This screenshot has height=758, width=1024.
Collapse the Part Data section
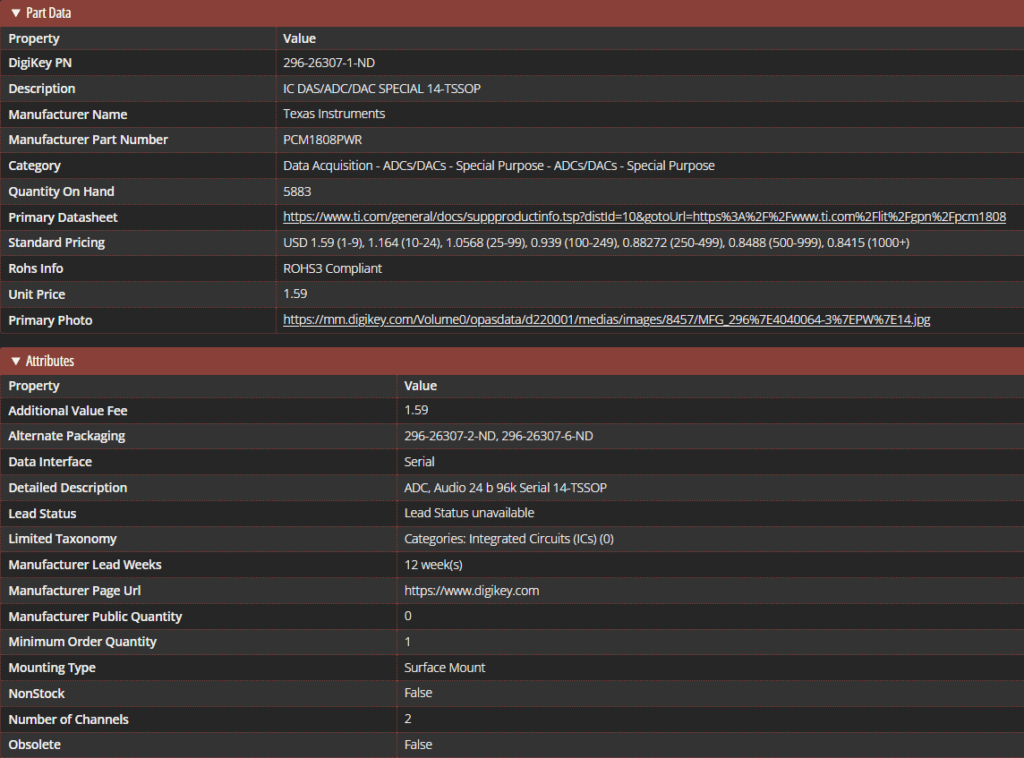(x=16, y=13)
